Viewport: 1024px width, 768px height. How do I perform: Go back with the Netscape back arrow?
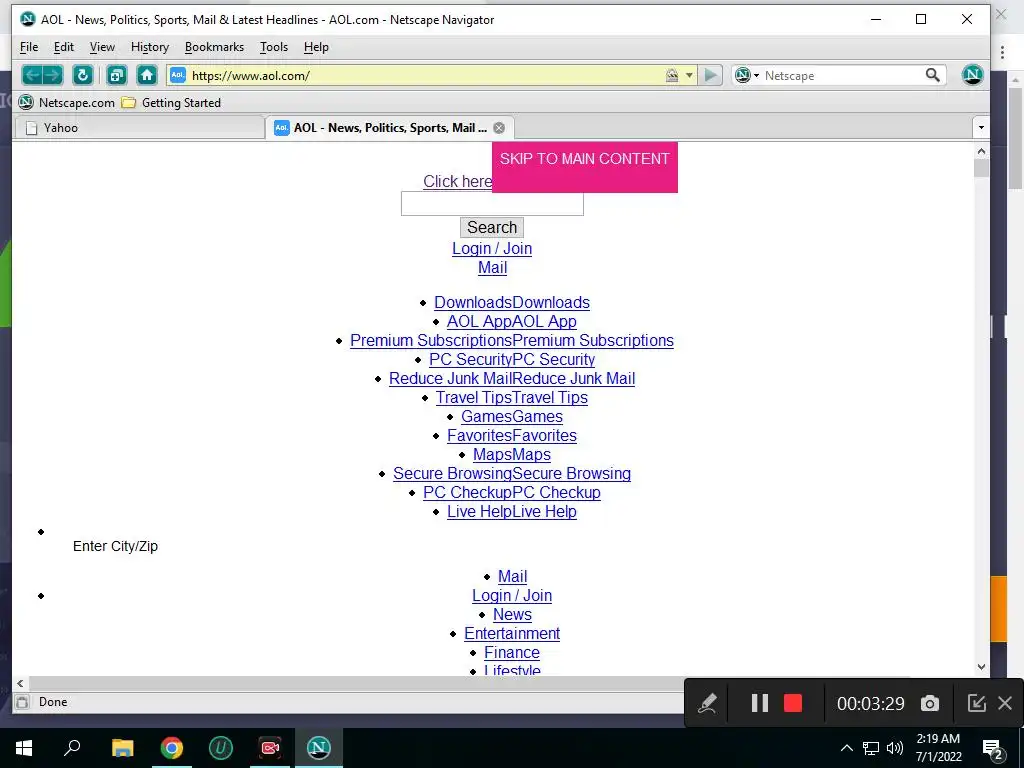[32, 75]
